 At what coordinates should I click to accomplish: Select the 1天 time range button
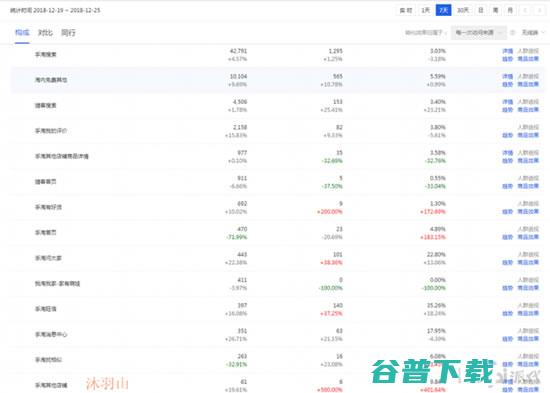(x=425, y=10)
